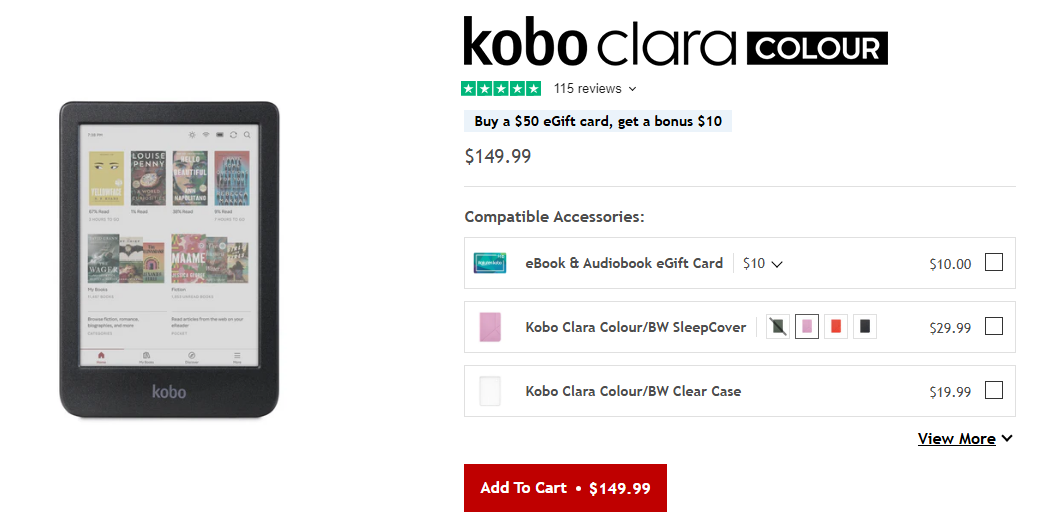Check the eBook & Audiobook eGift Card box
Image resolution: width=1038 pixels, height=522 pixels.
point(993,263)
